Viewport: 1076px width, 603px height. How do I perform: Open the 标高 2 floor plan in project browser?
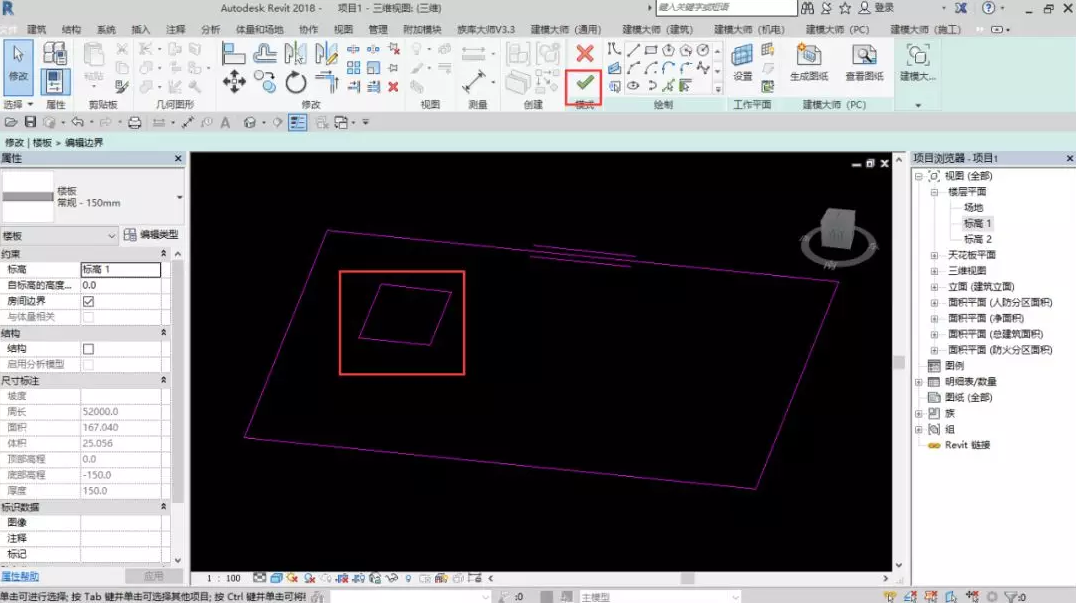click(x=977, y=239)
